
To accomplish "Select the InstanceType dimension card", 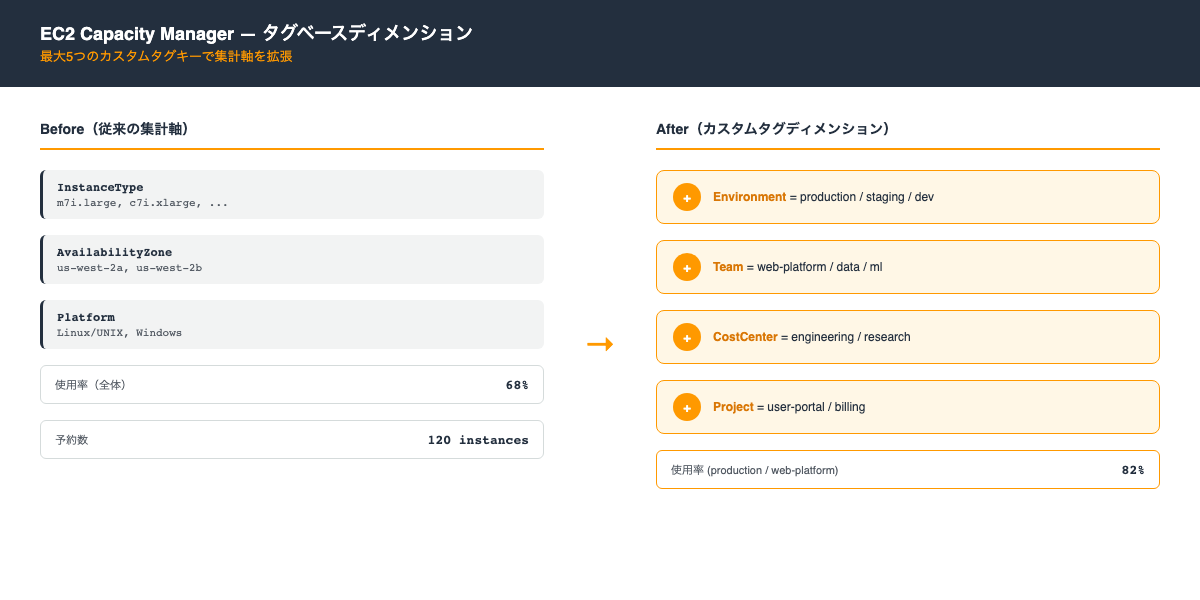I will (292, 194).
